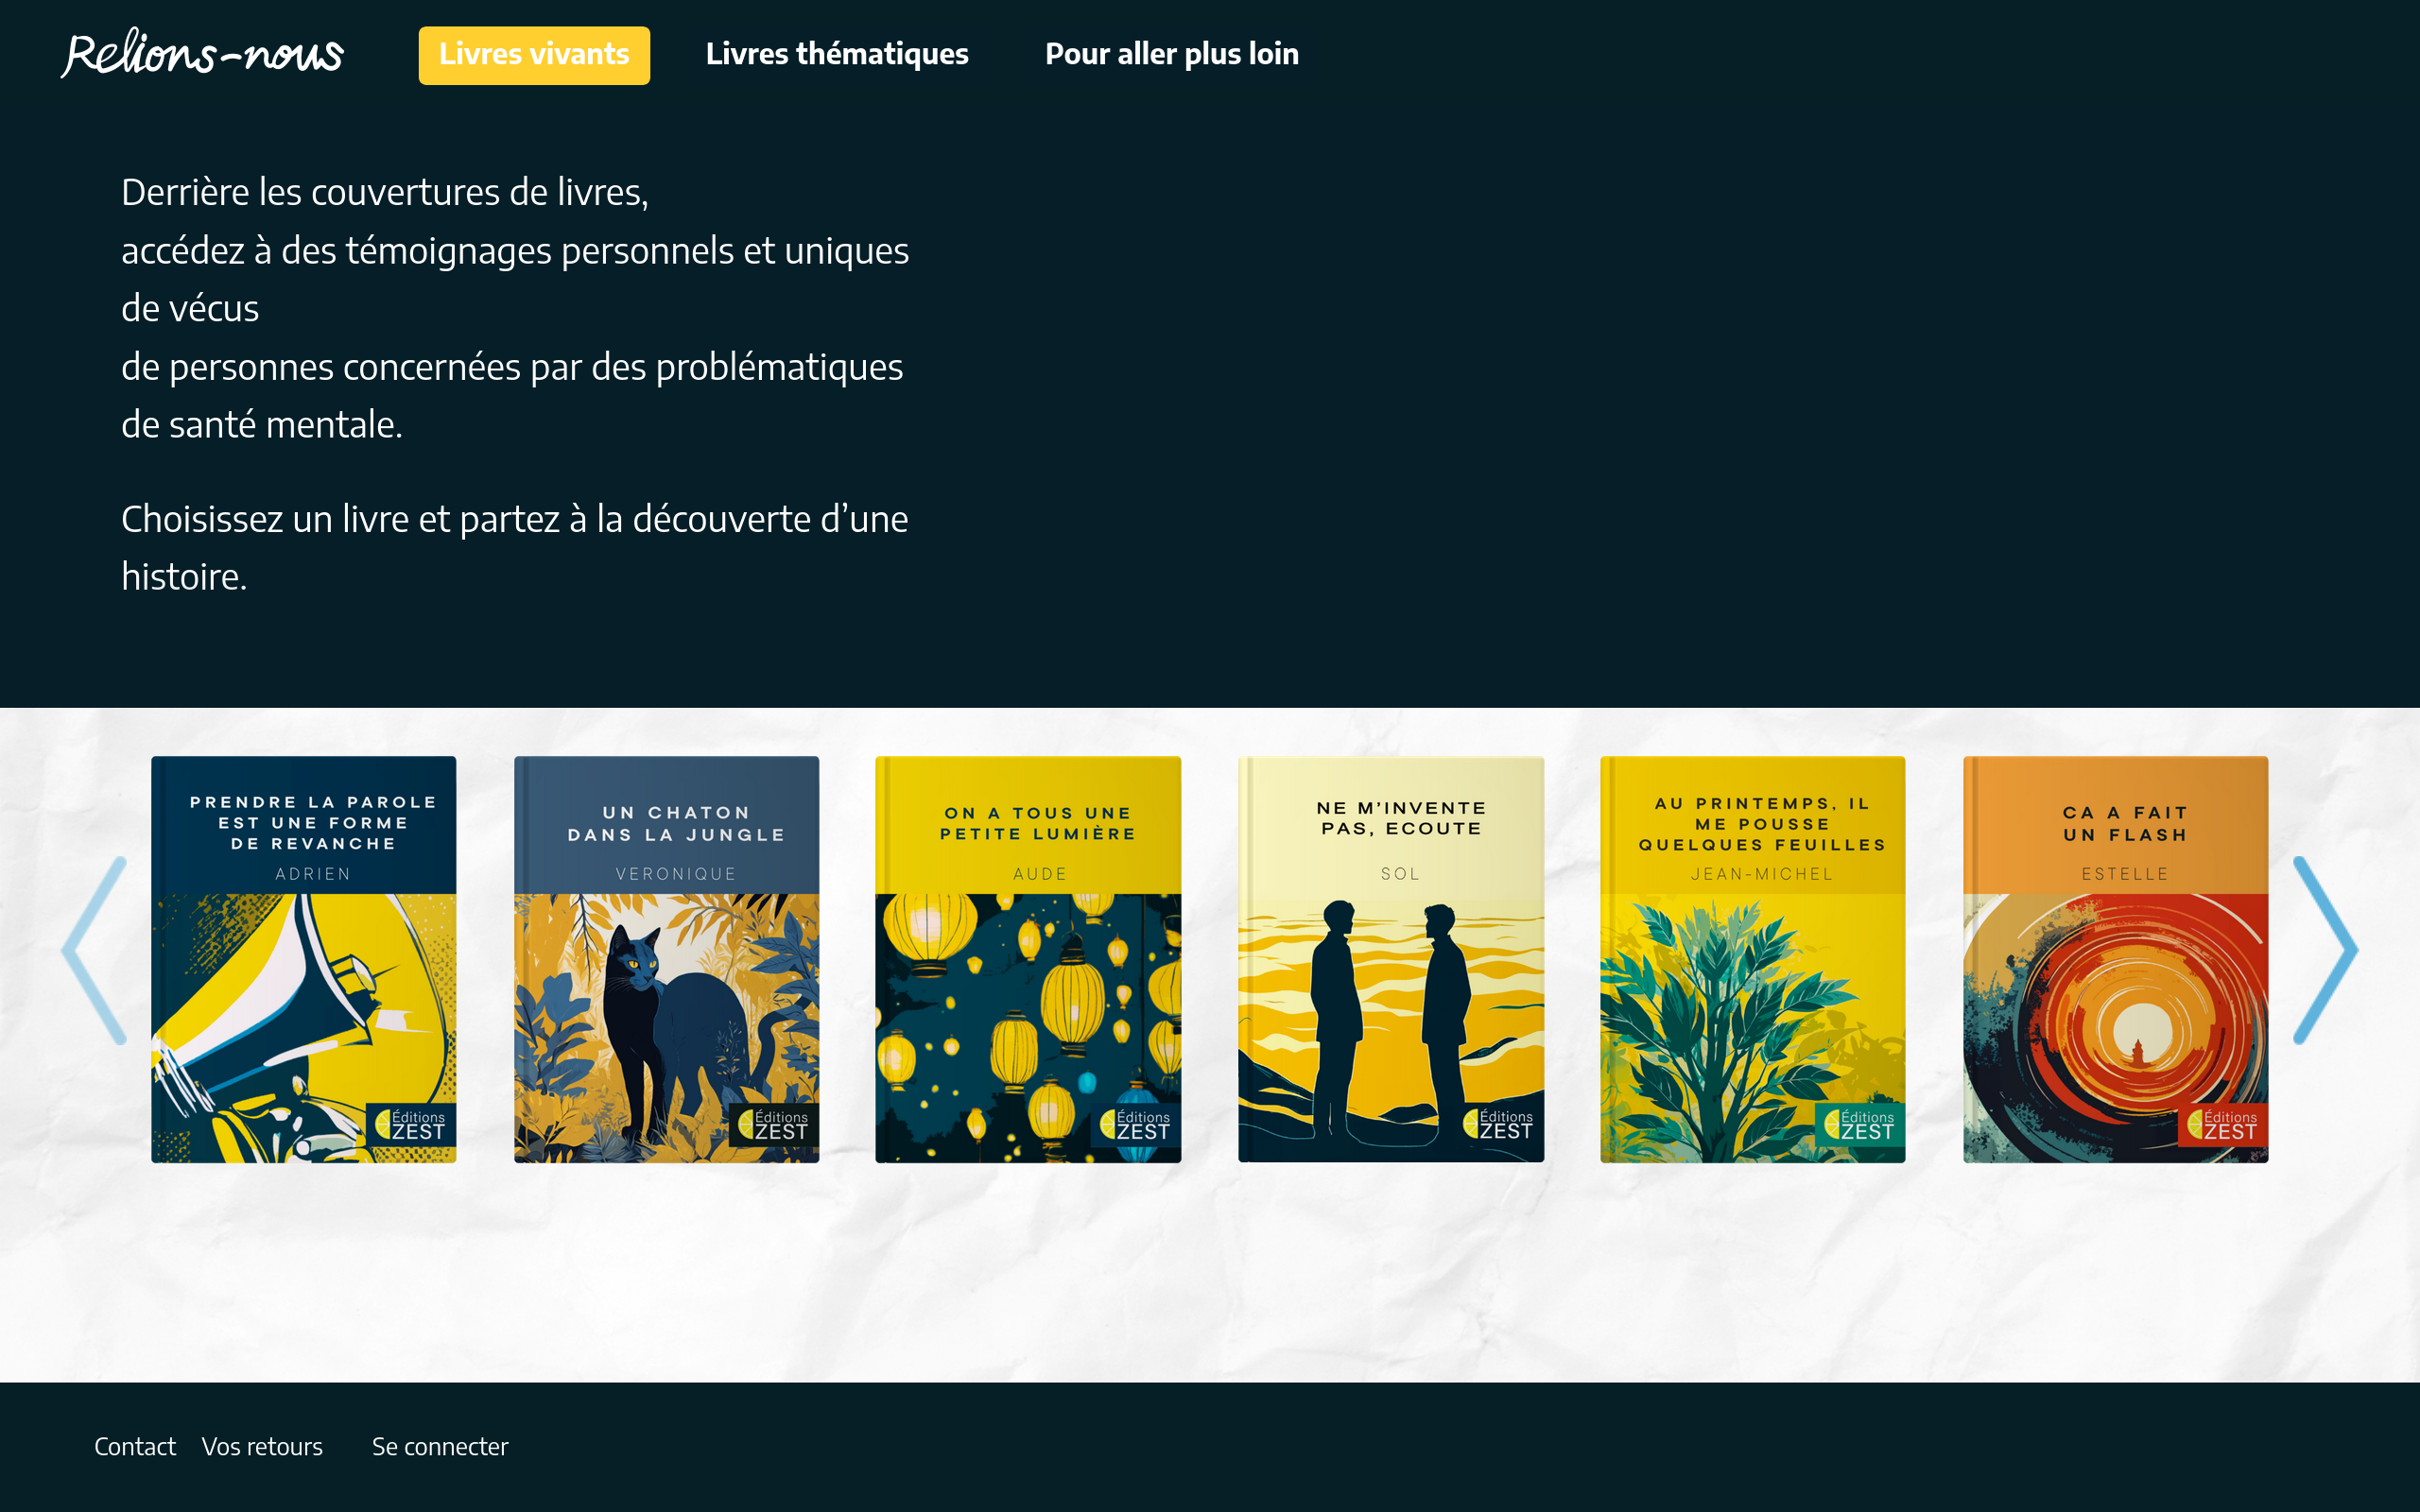Click the author name AUDE
The width and height of the screenshot is (2420, 1512).
(1040, 874)
